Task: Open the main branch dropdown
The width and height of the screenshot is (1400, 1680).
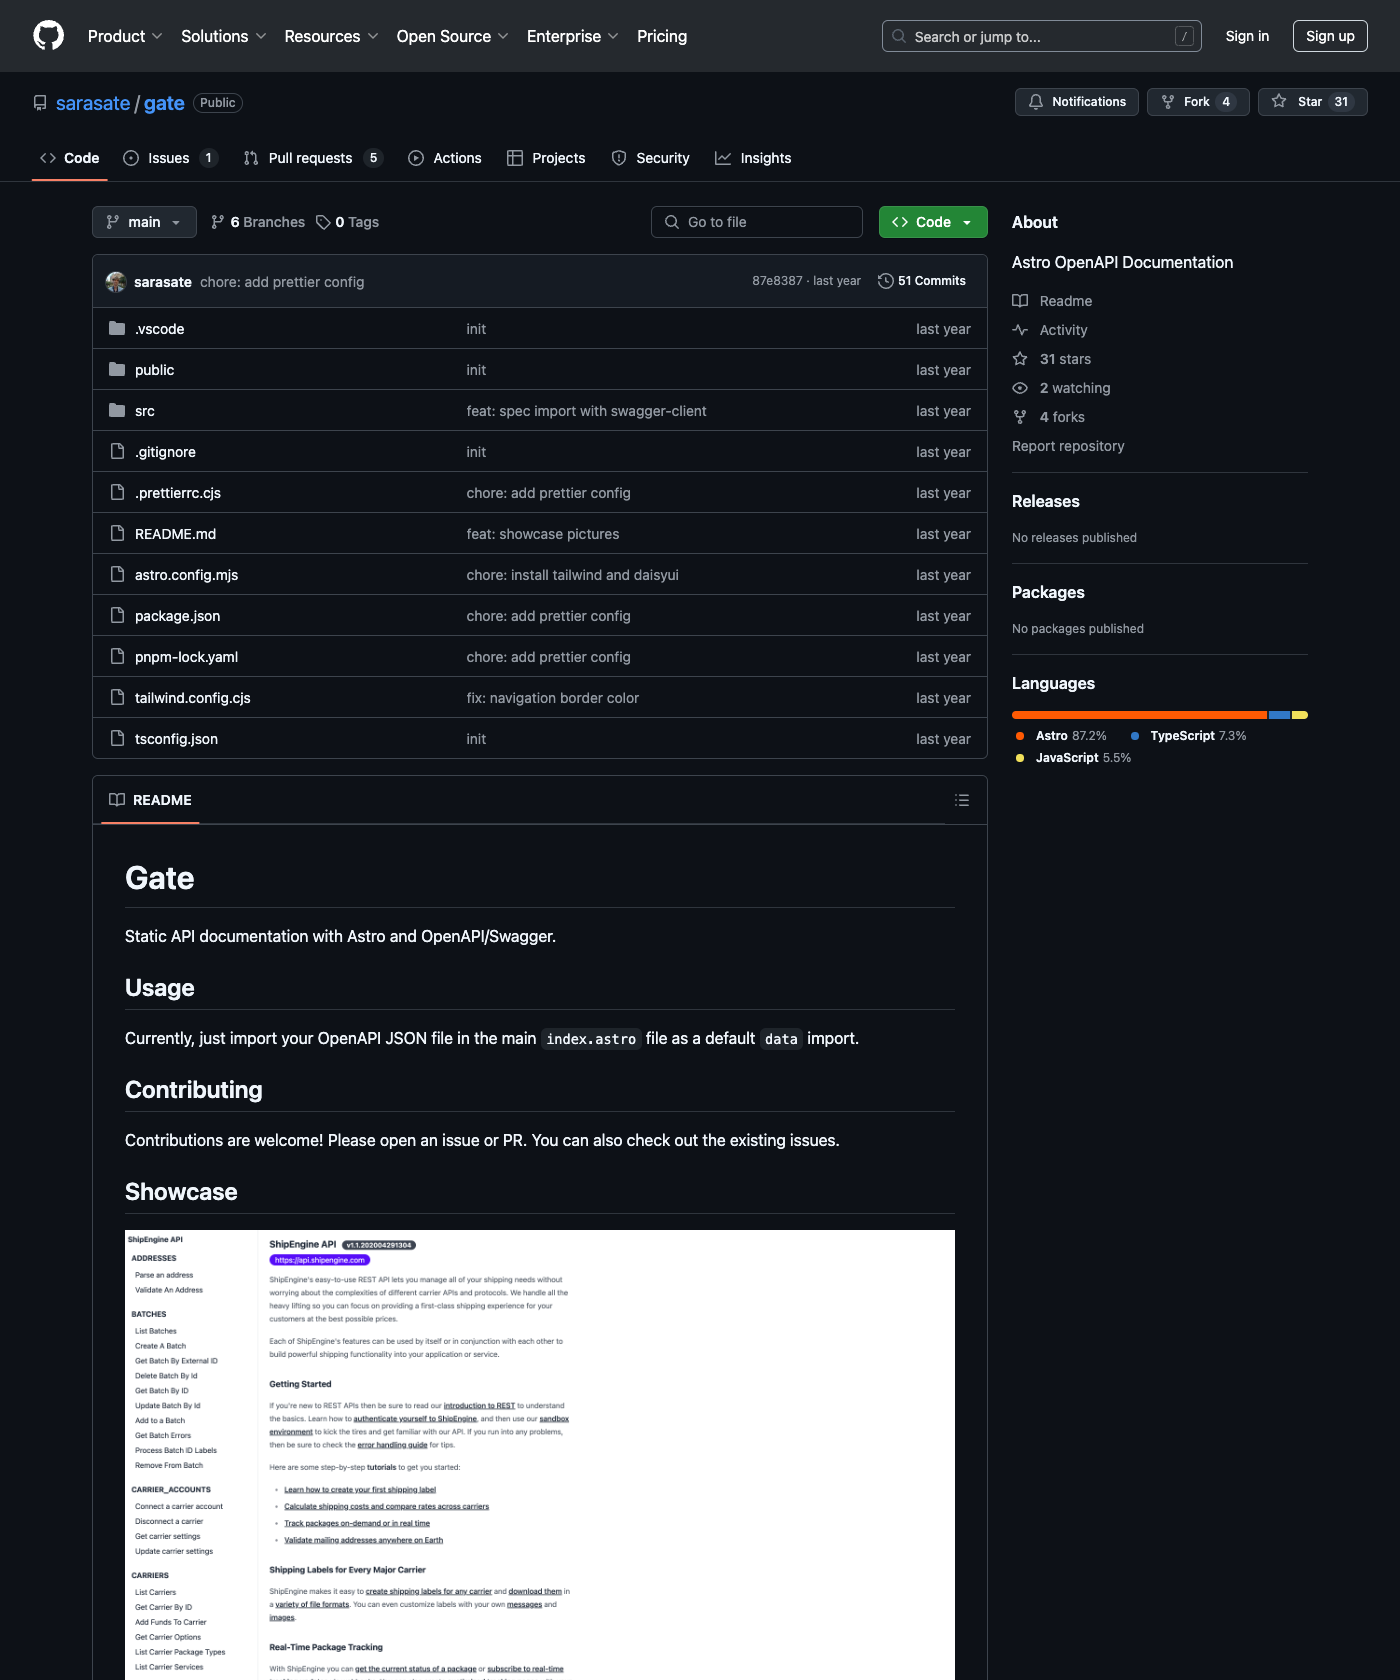Action: (x=144, y=222)
